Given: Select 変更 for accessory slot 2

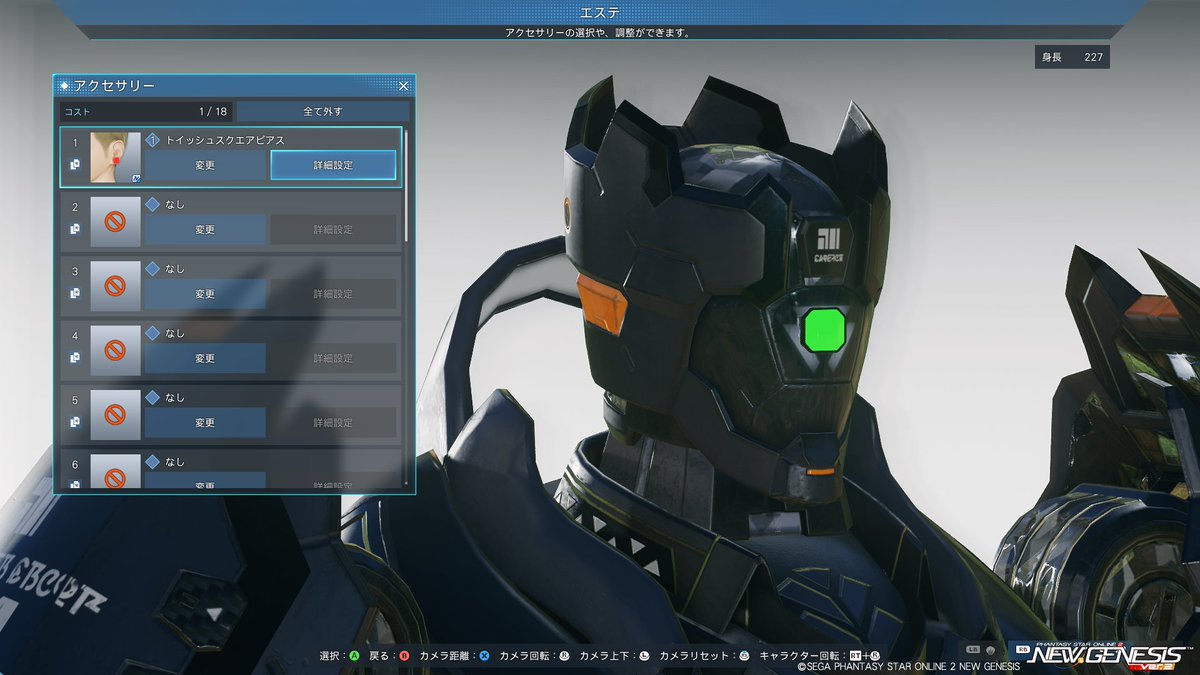Looking at the screenshot, I should point(205,229).
